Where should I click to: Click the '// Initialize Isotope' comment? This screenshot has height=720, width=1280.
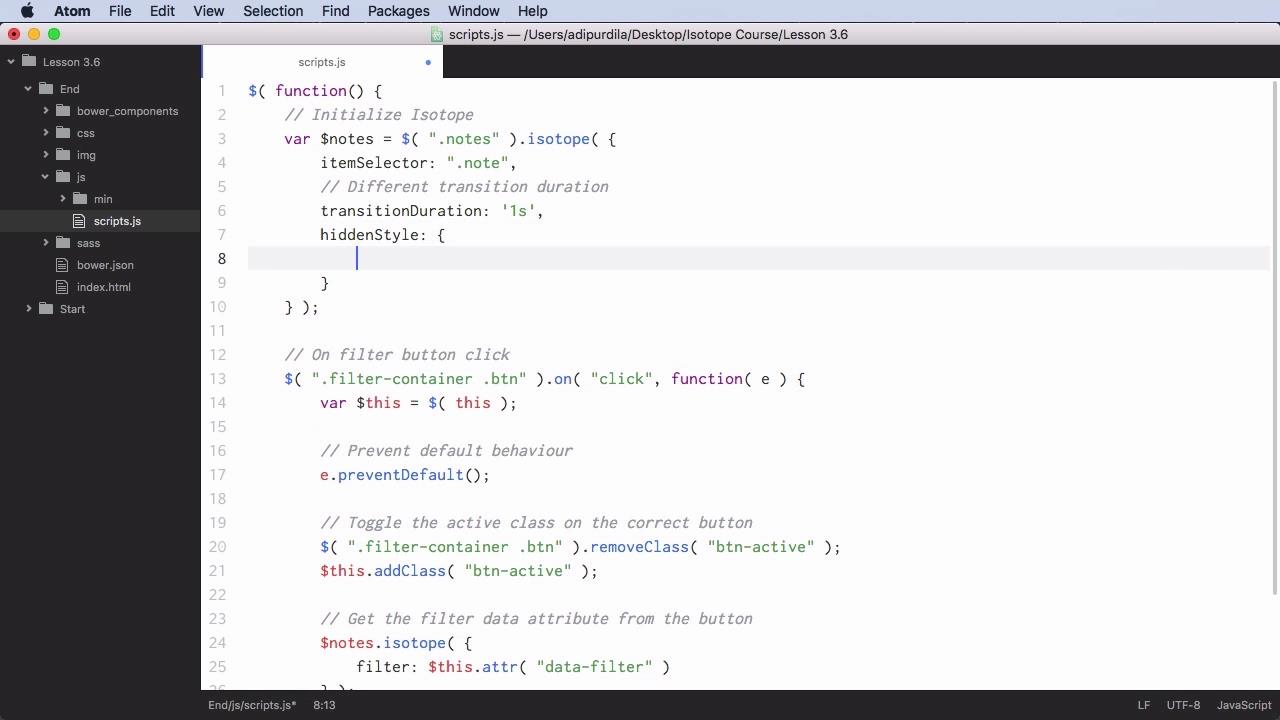(x=379, y=115)
